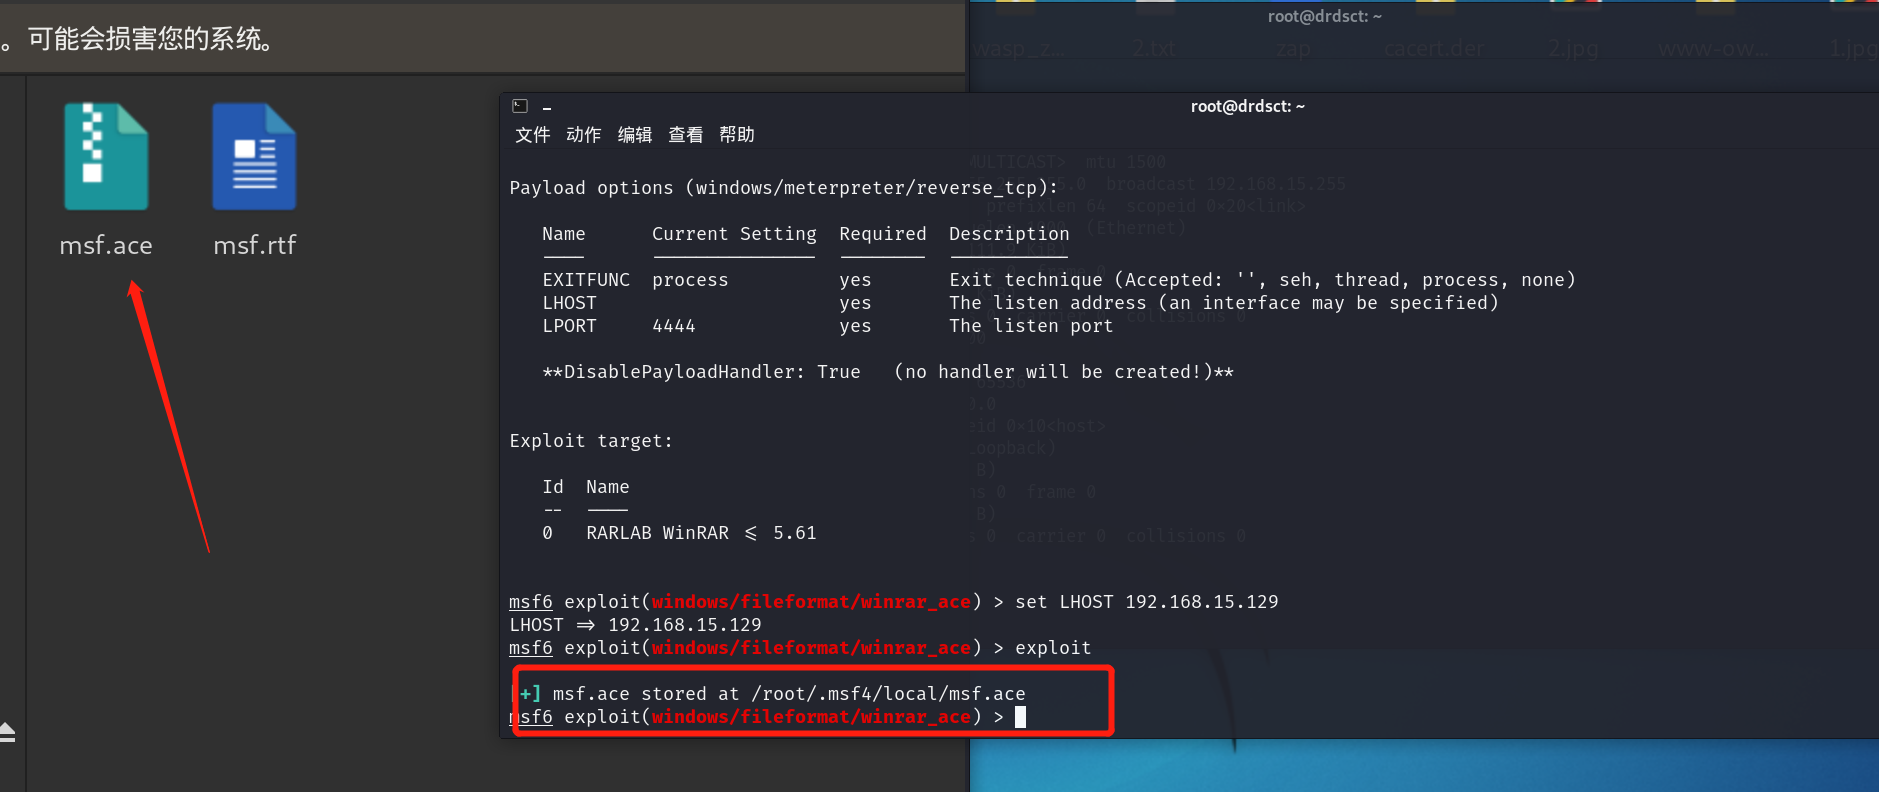Click the 'The listen port' description
Screen dimensions: 1879x792
[1031, 326]
